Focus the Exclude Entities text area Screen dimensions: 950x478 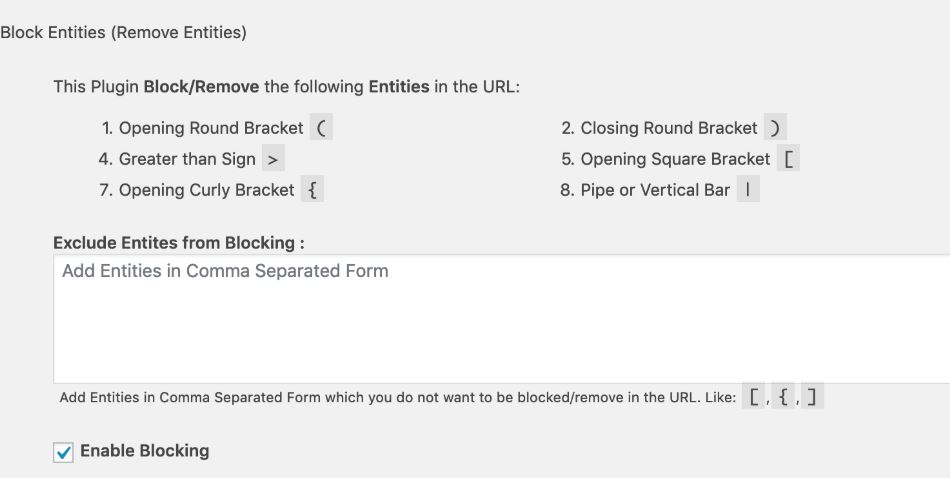[x=500, y=318]
